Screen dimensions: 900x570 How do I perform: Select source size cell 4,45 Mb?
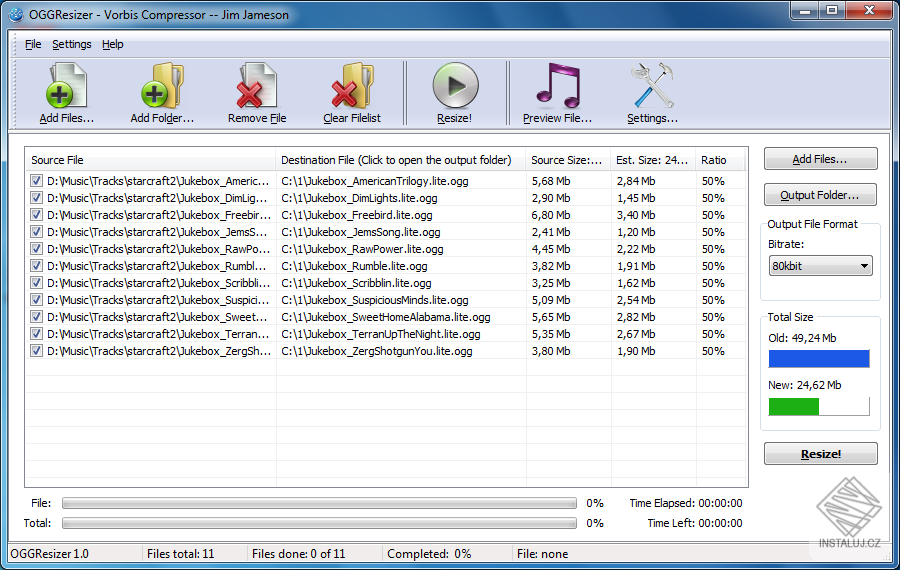[550, 249]
